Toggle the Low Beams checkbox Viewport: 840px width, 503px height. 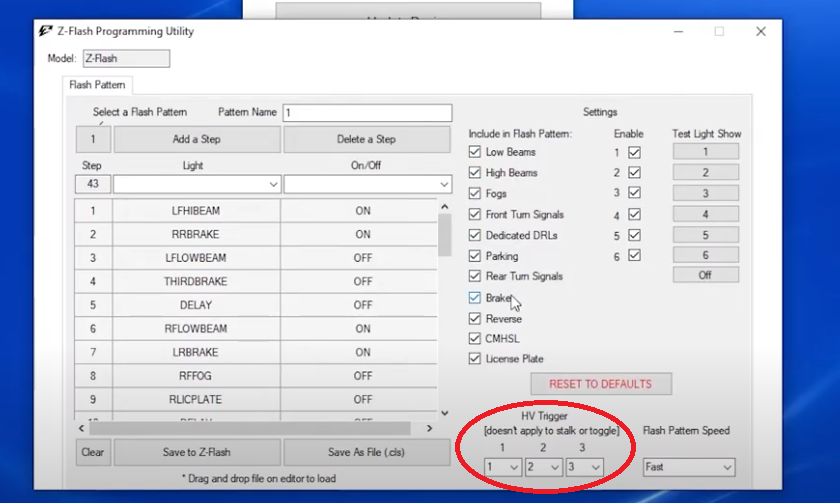[475, 152]
